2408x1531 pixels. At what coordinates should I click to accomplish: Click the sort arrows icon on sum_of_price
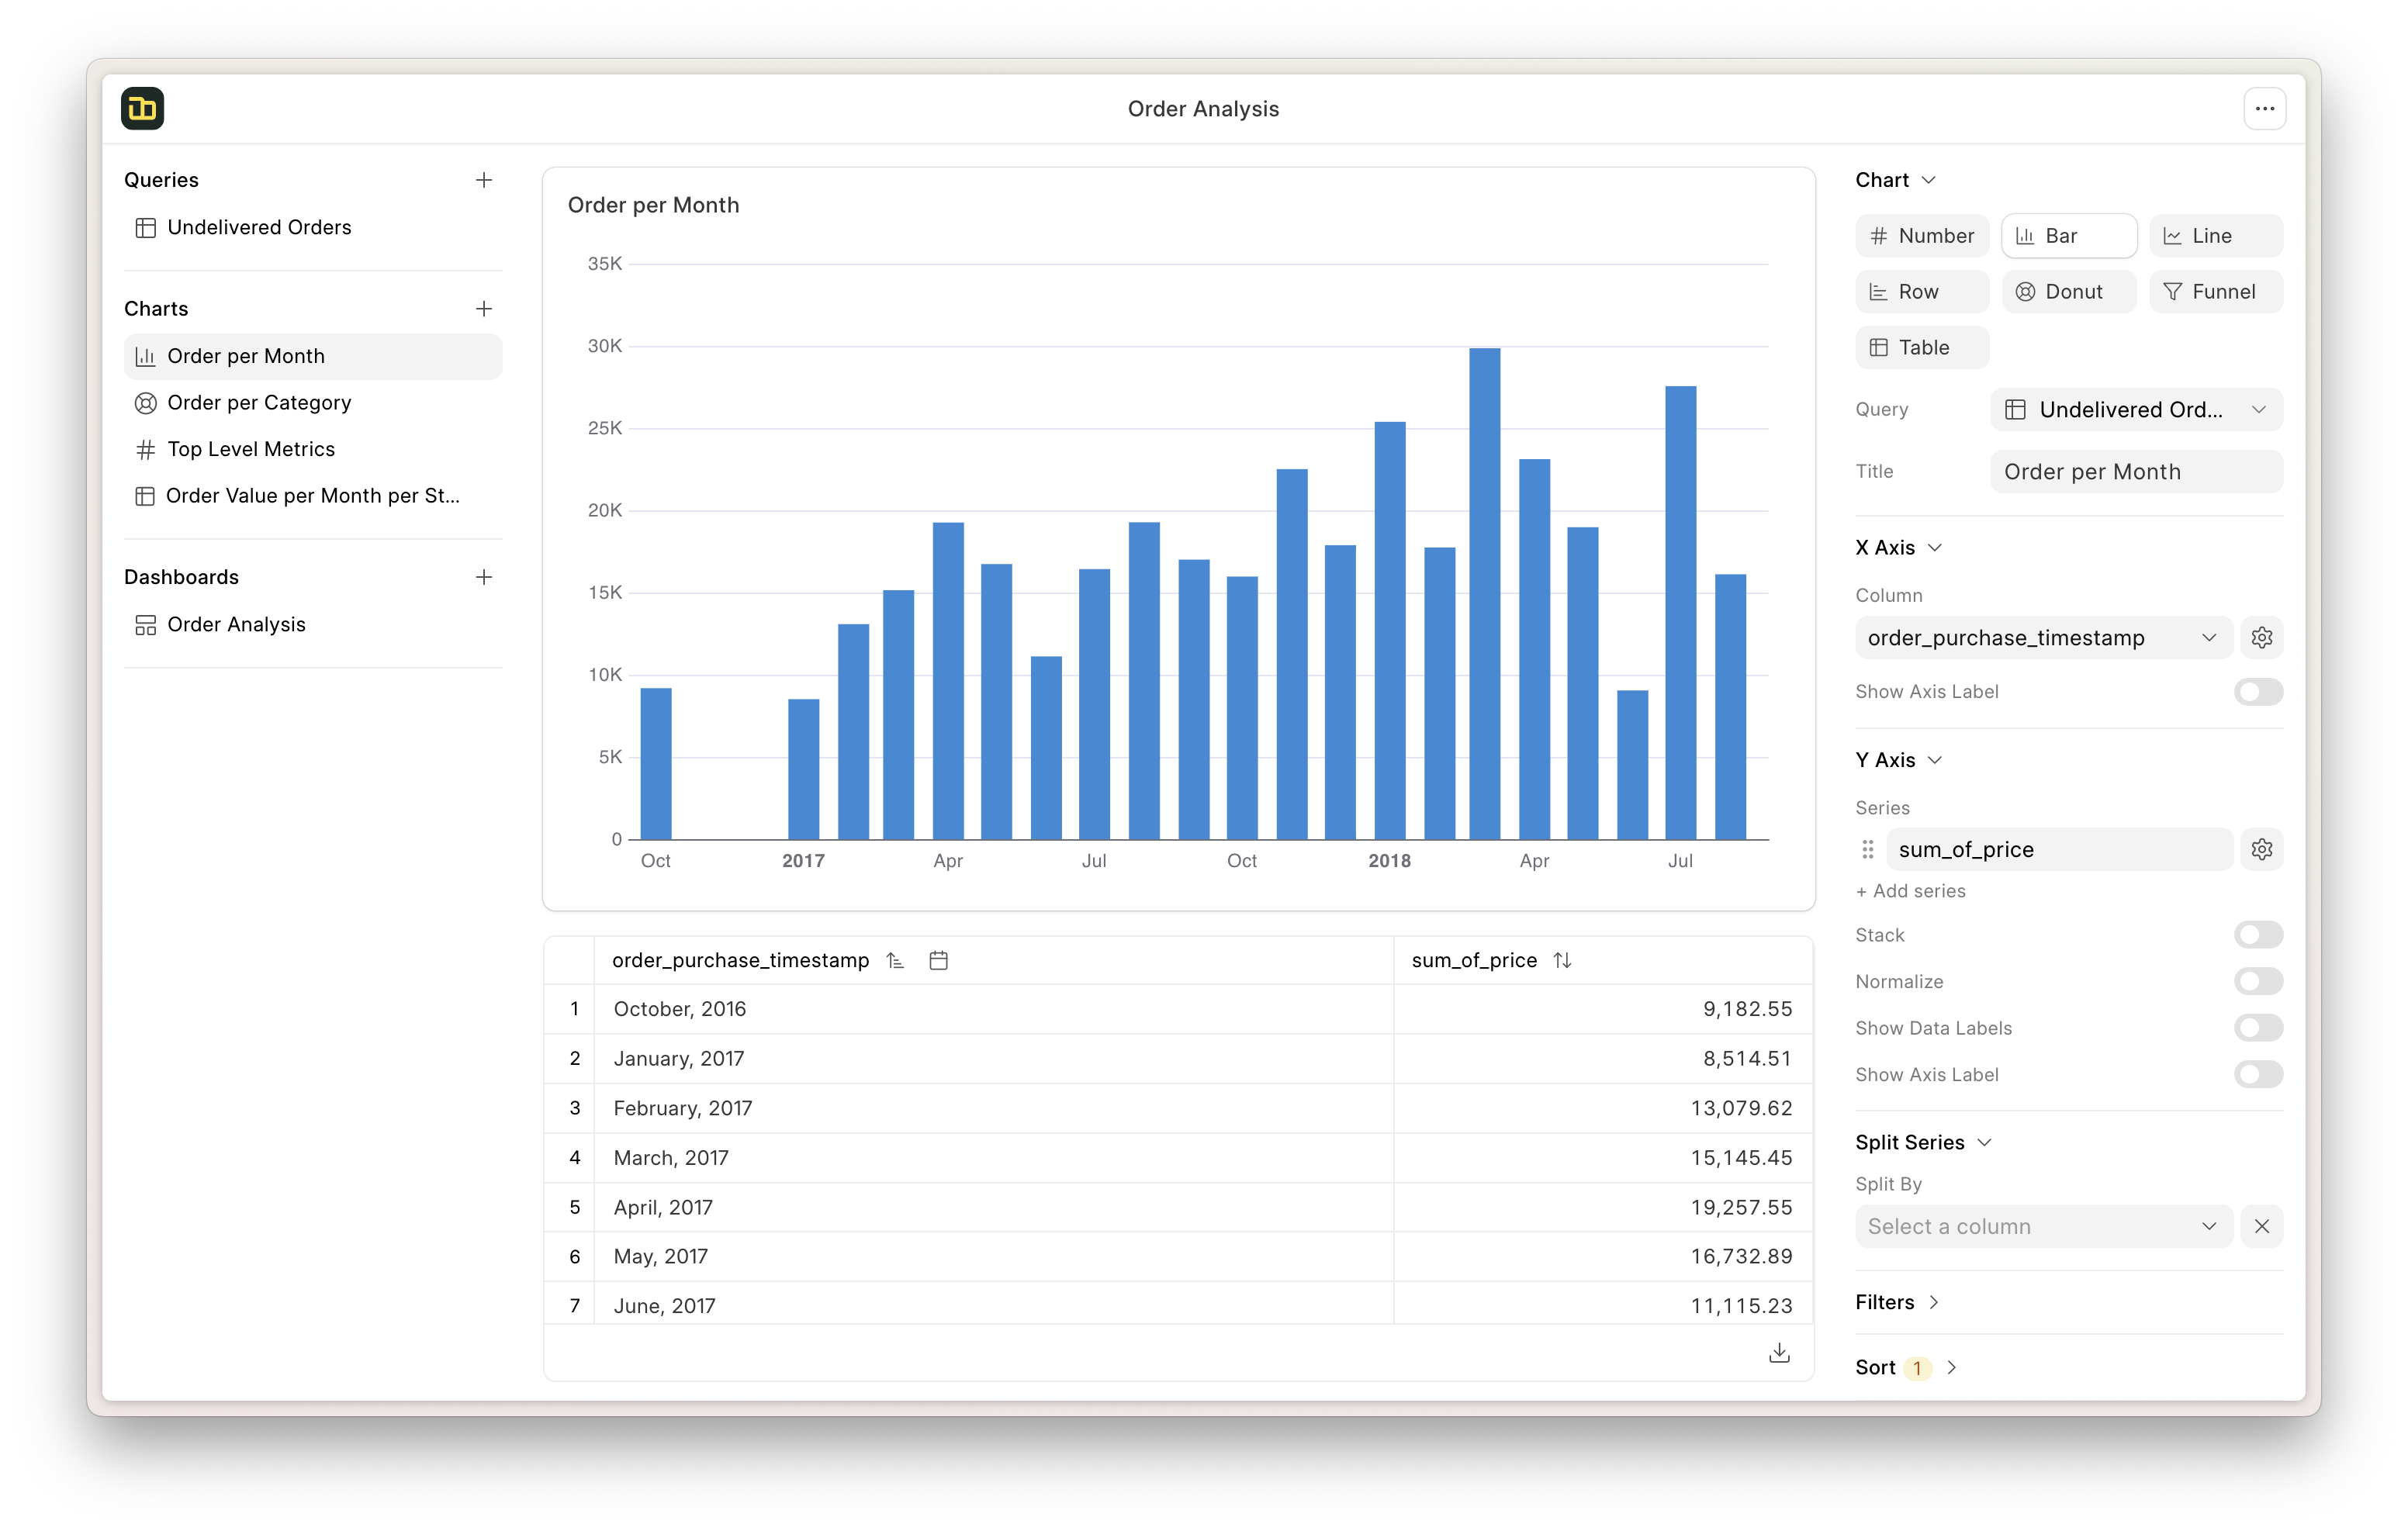coord(1562,961)
